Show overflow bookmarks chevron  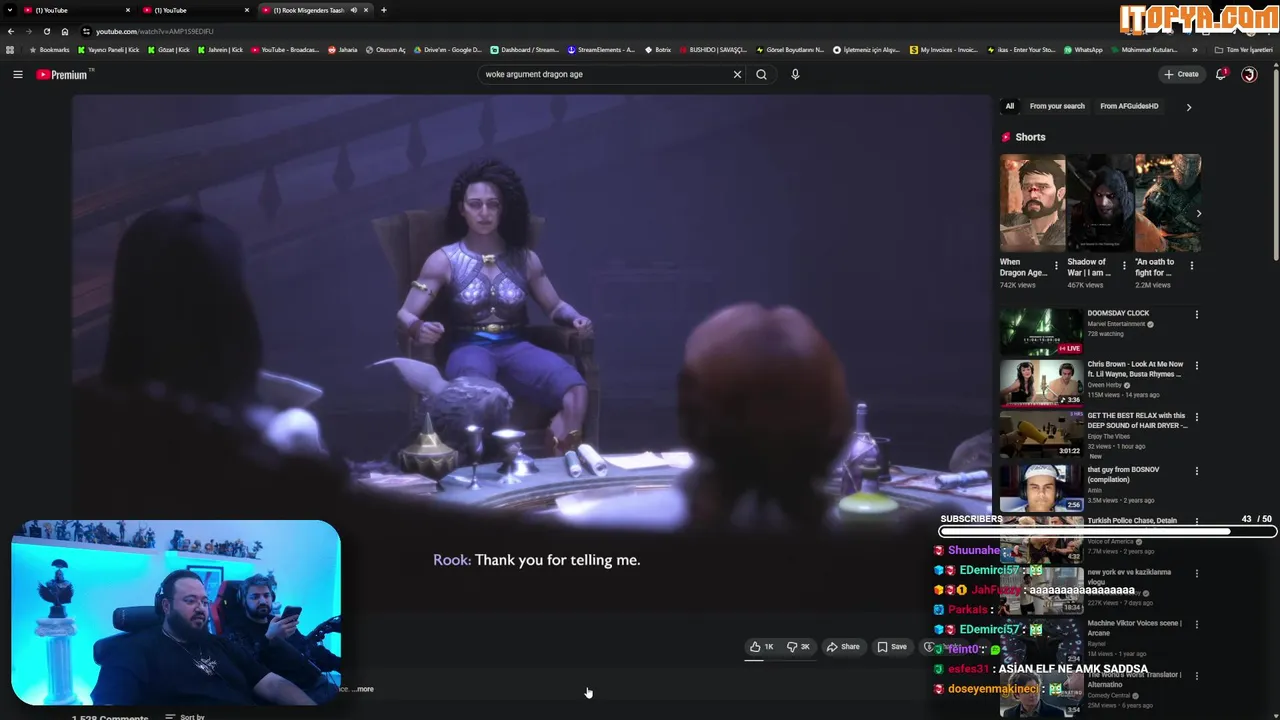1194,49
